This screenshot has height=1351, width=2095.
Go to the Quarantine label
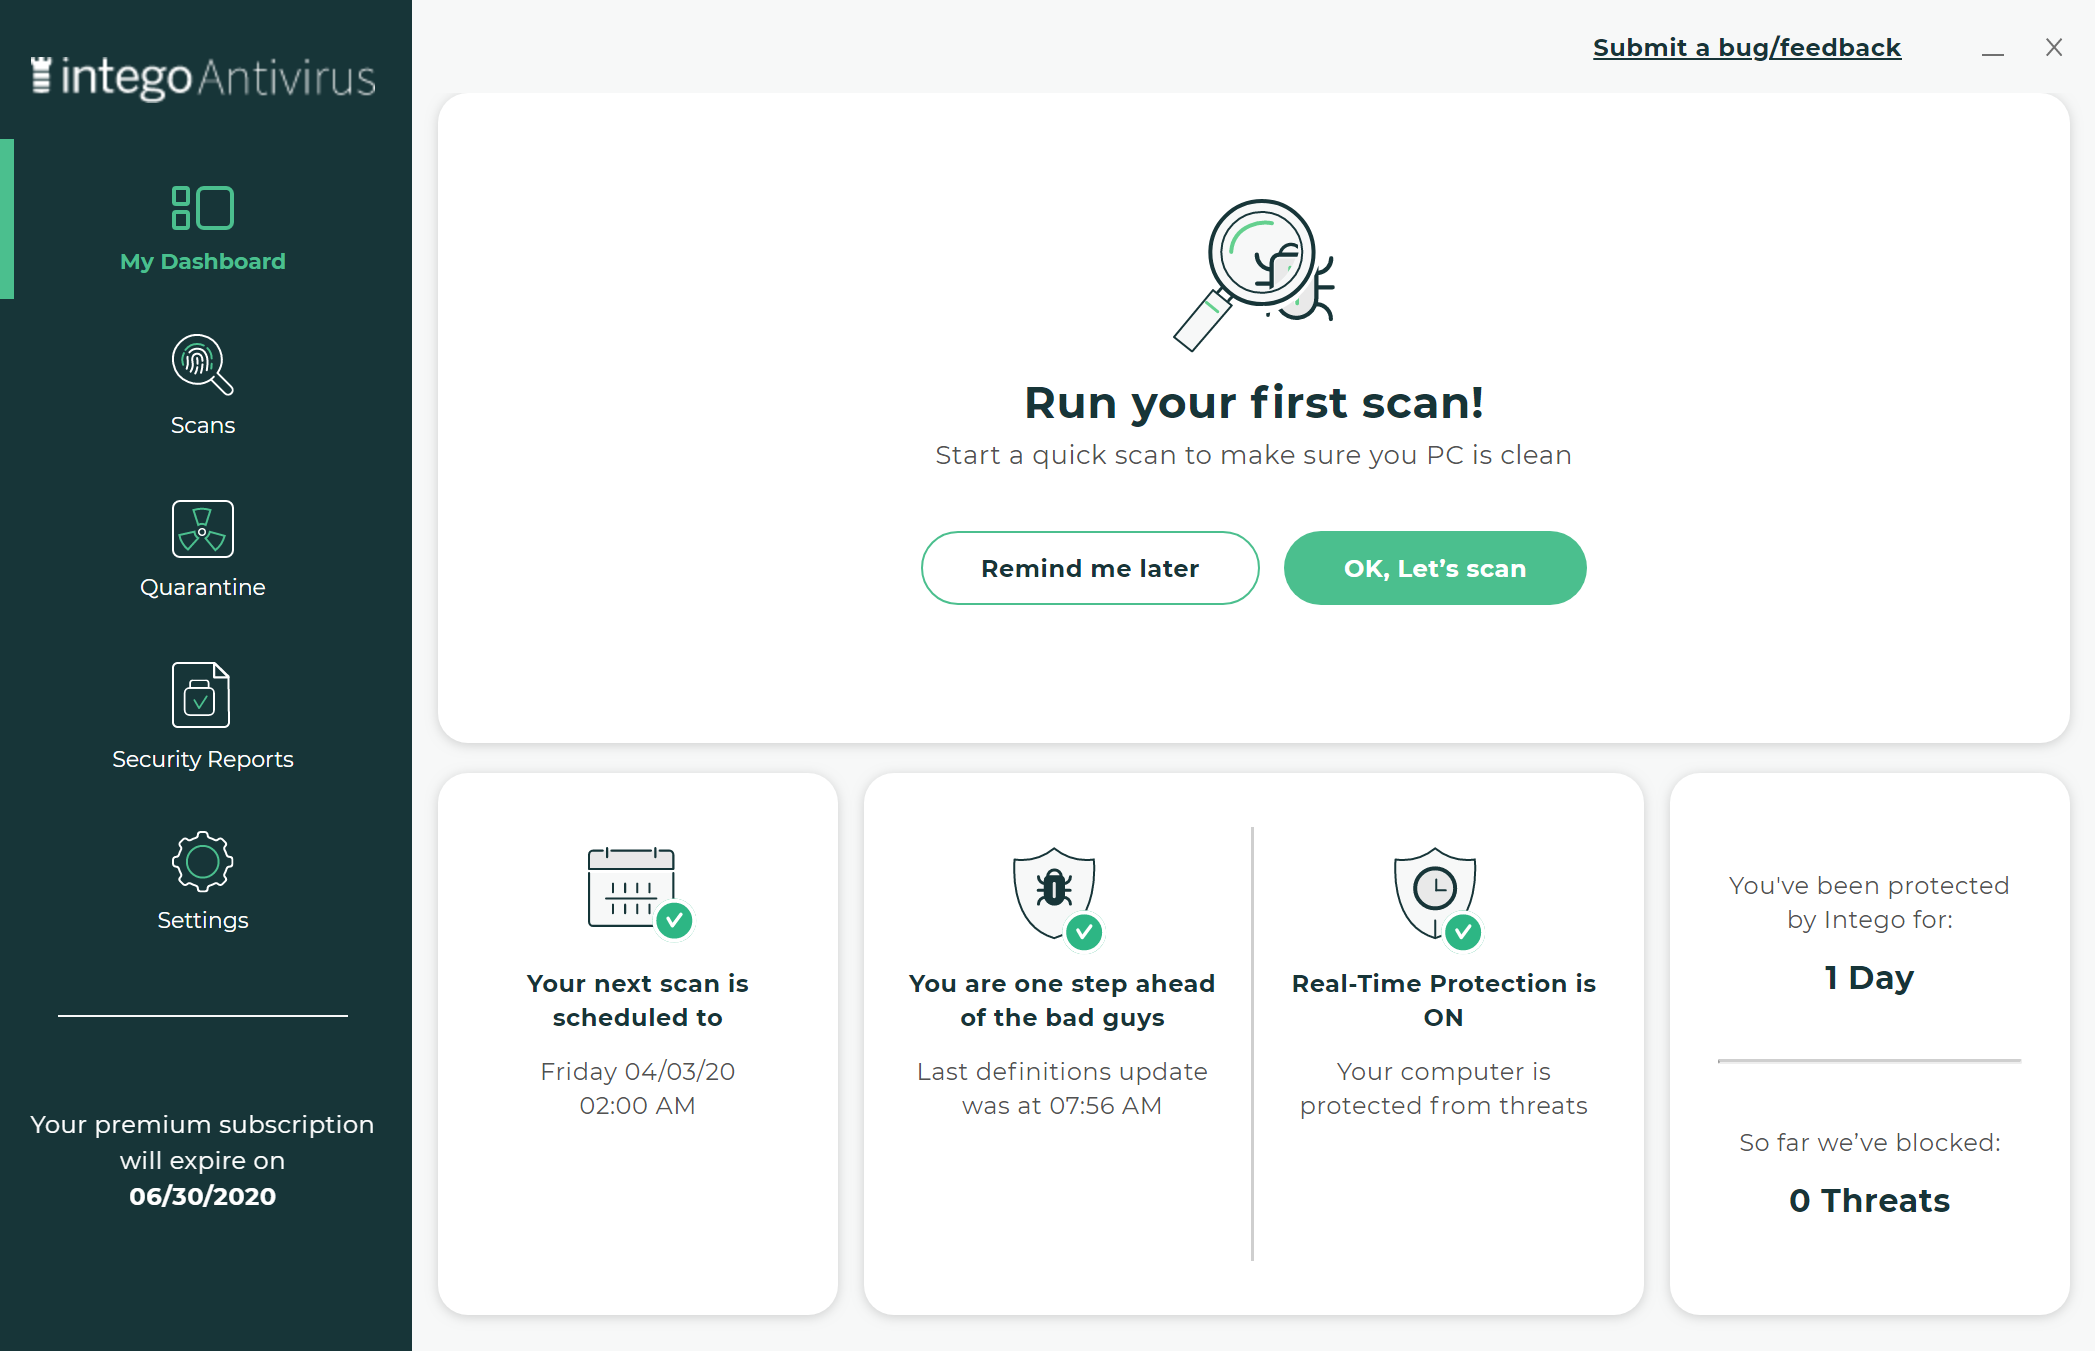203,587
